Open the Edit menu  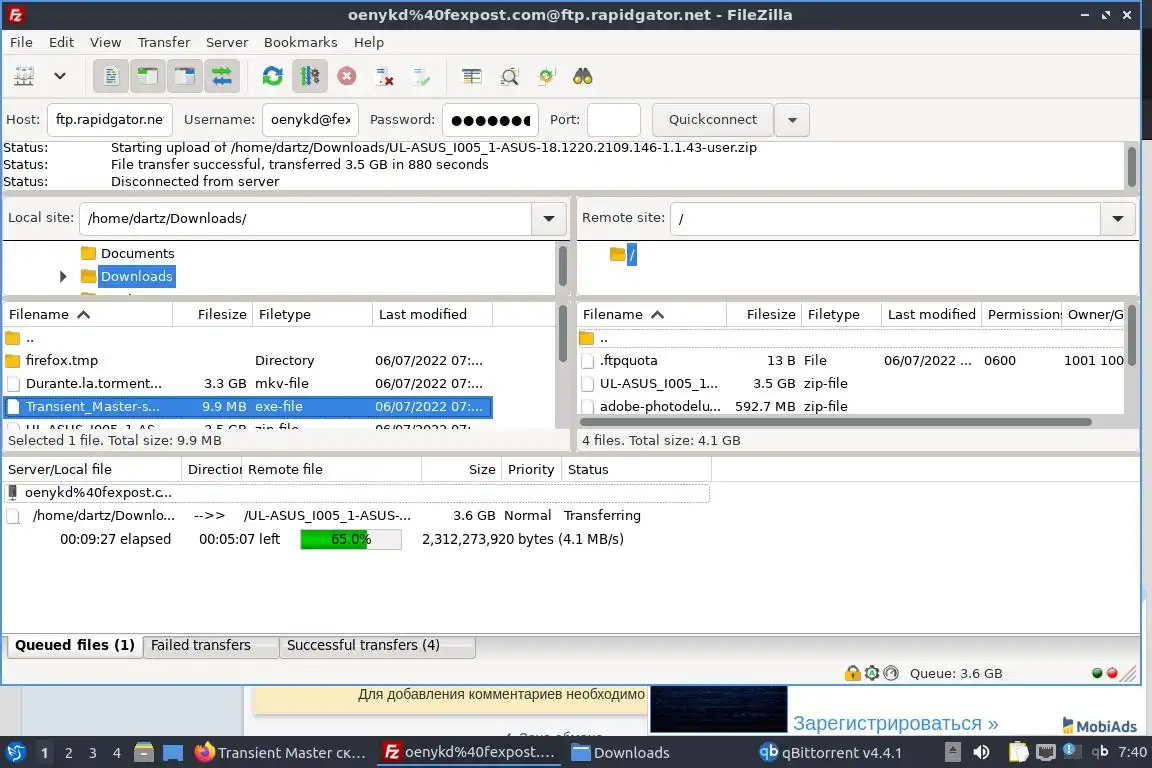pos(61,42)
